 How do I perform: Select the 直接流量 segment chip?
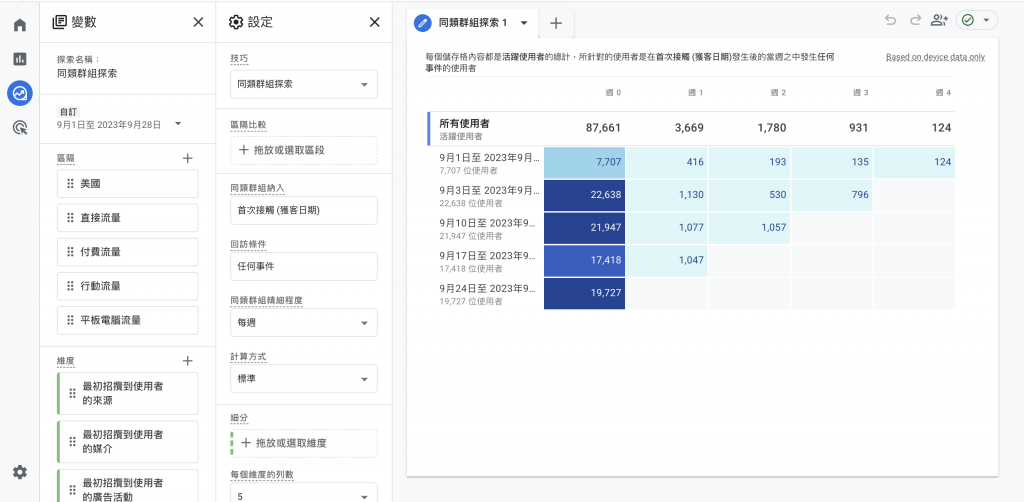pos(127,218)
